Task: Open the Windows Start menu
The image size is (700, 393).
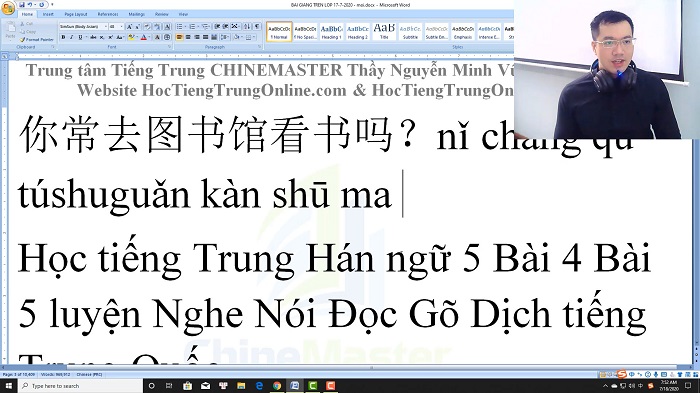Action: tap(8, 386)
